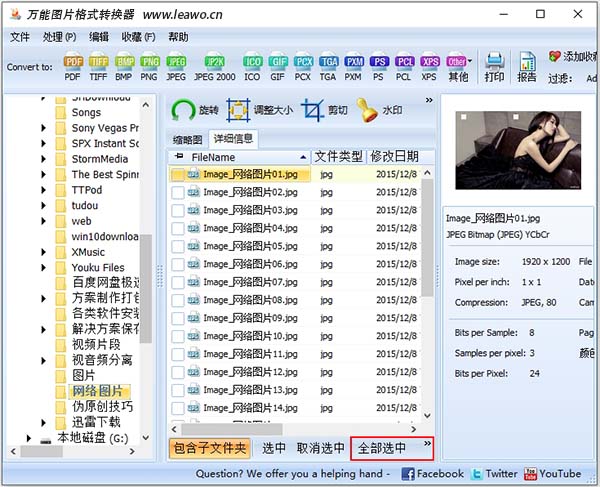600x487 pixels.
Task: Convert images to PNG
Action: (149, 66)
